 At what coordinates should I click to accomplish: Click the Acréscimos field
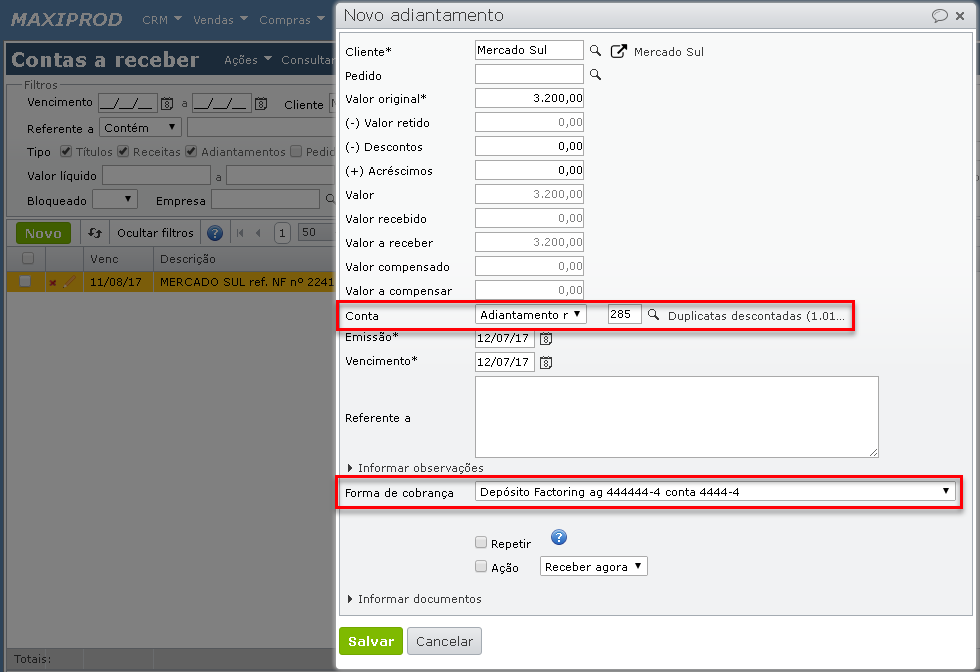point(529,170)
